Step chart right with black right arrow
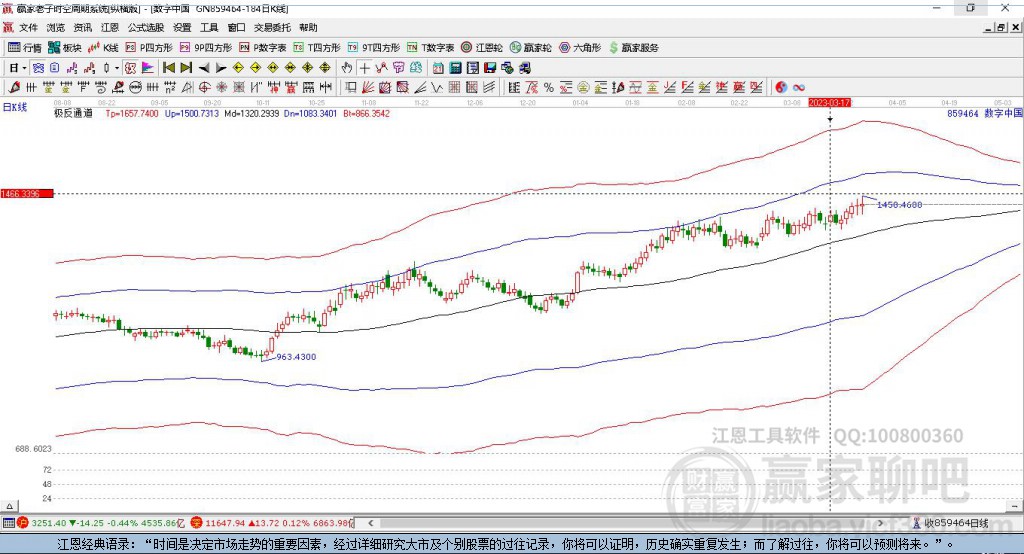The width and height of the screenshot is (1024, 554). pyautogui.click(x=221, y=68)
